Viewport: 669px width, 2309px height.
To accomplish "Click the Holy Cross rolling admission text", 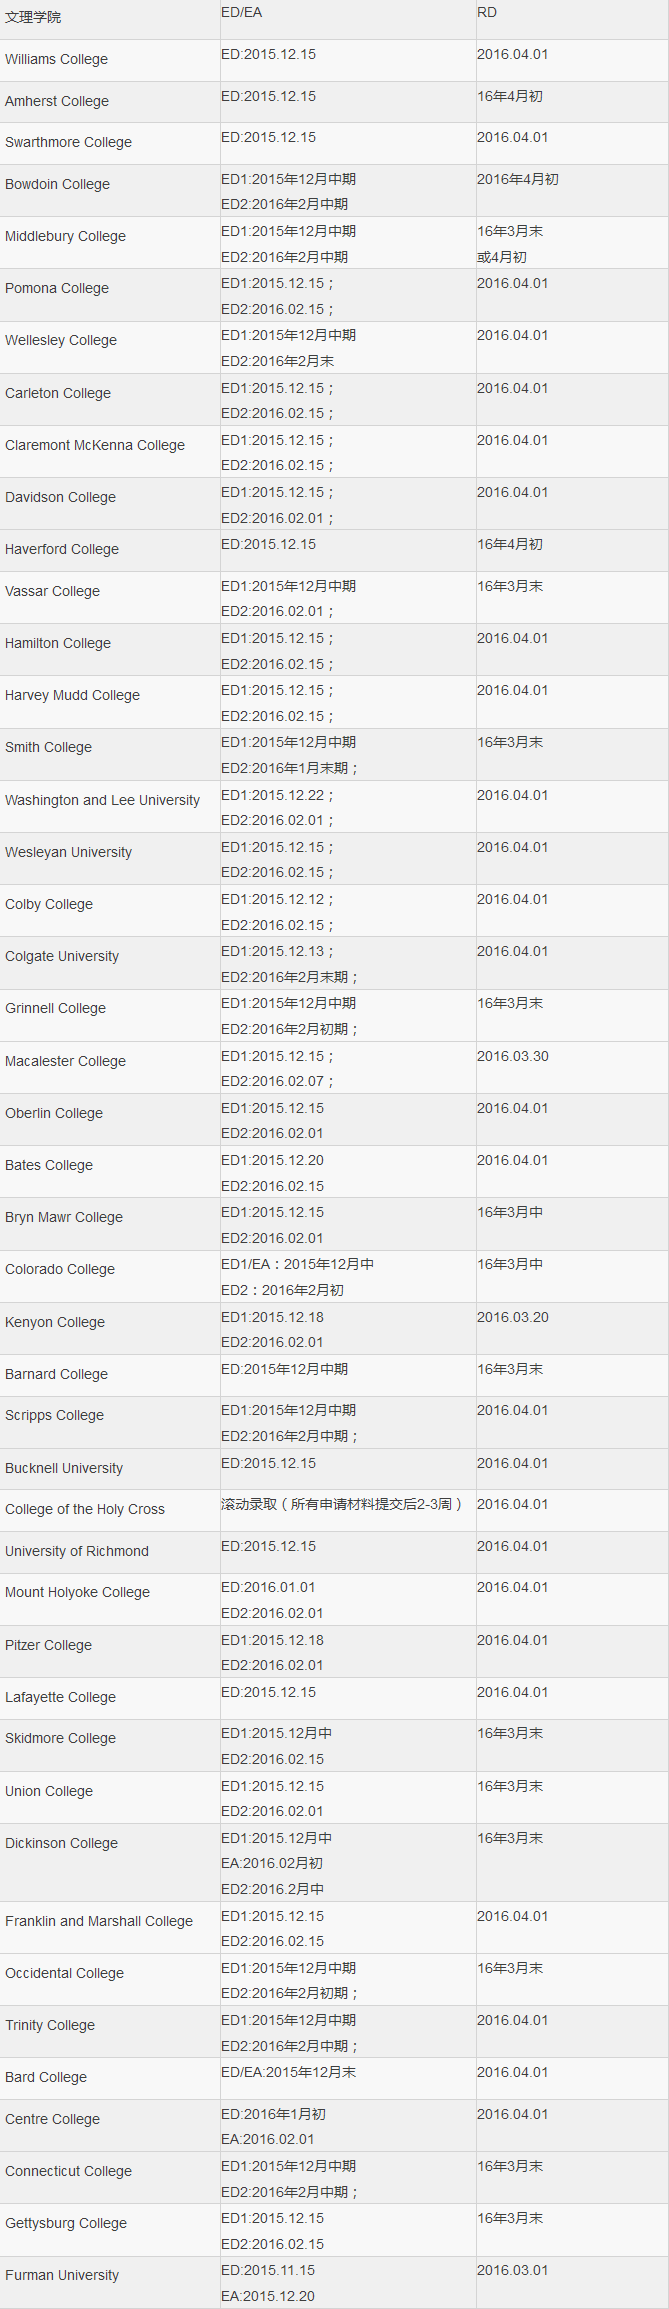I will (341, 1504).
